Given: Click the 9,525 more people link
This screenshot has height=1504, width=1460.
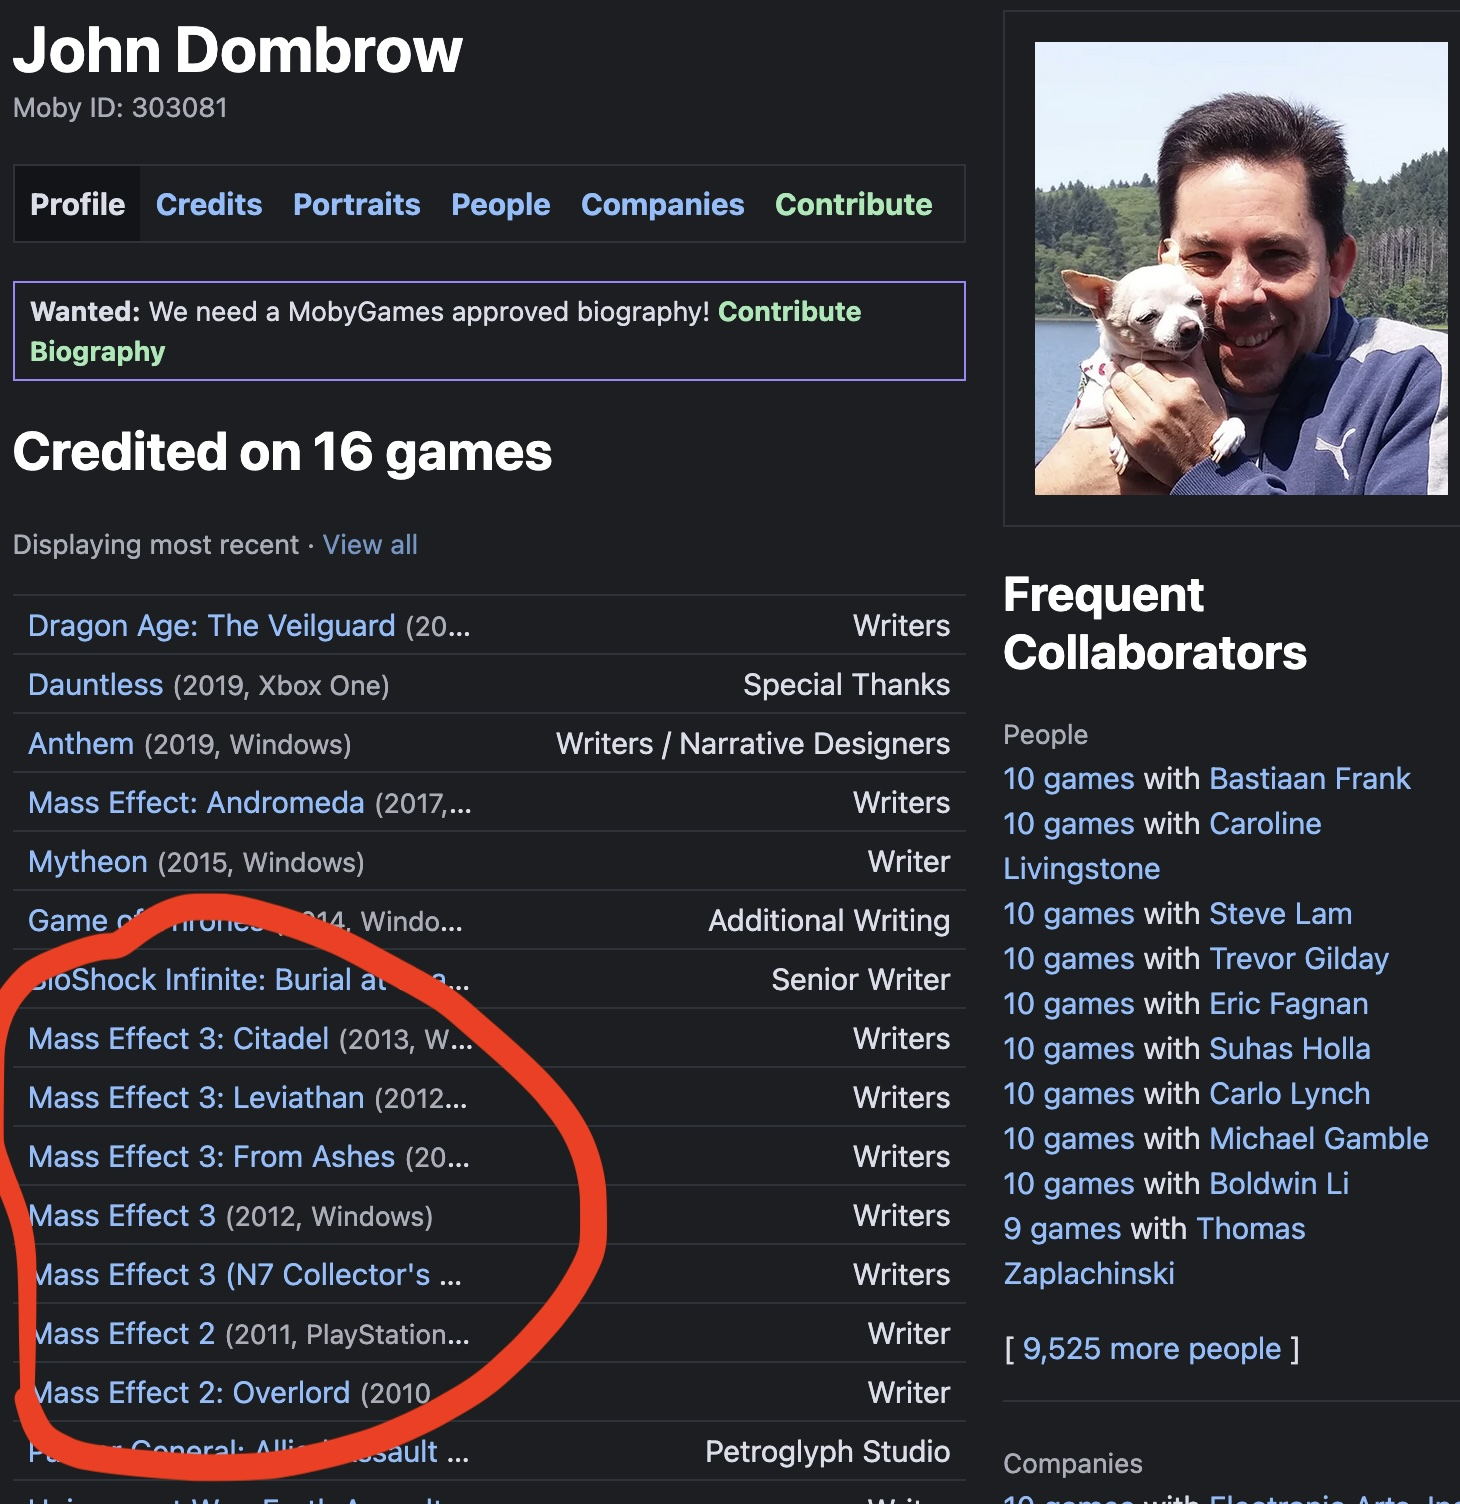Looking at the screenshot, I should click(x=1152, y=1349).
